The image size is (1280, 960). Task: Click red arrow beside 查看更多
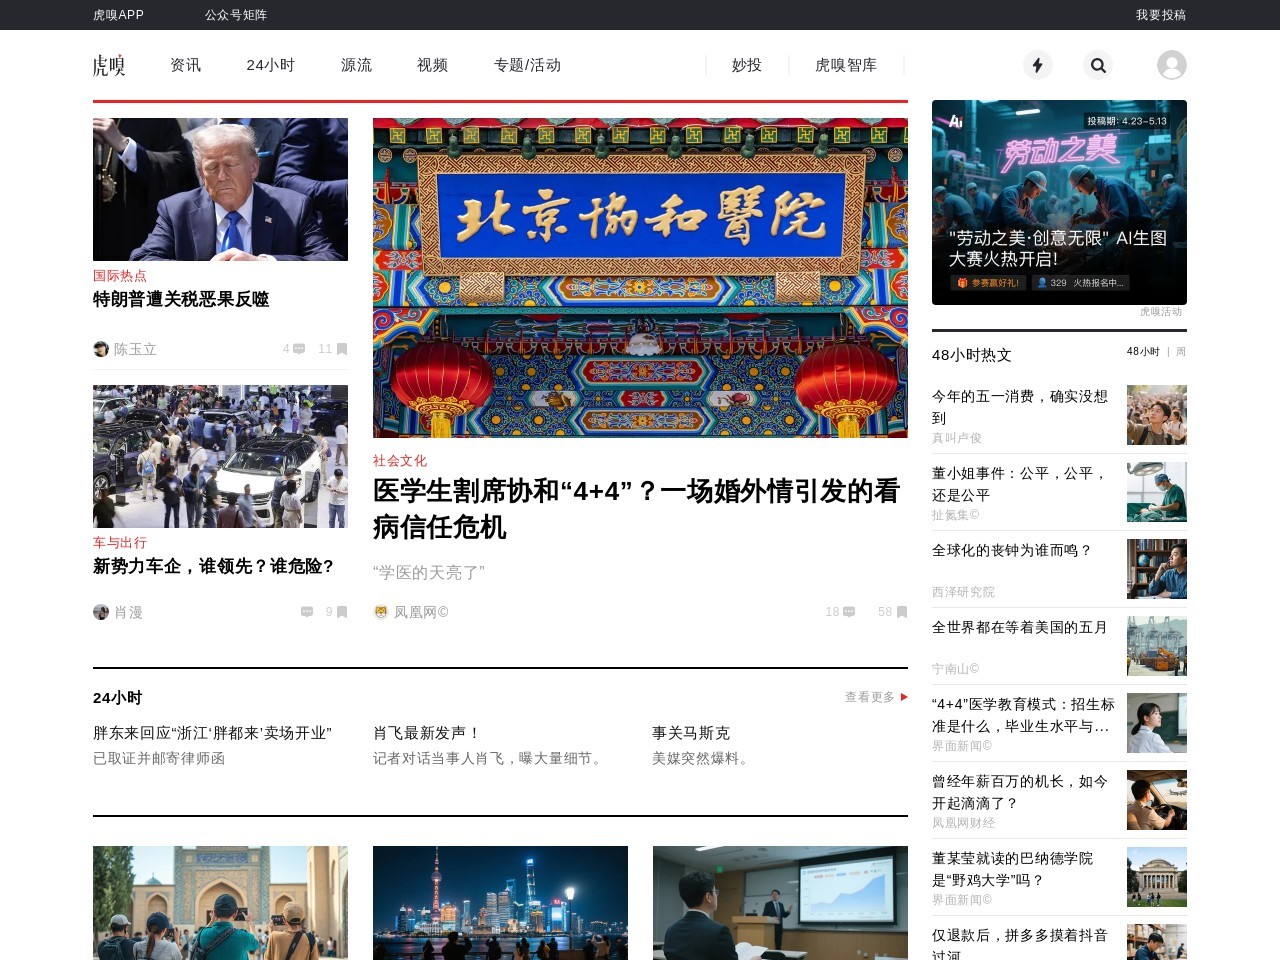pos(904,697)
